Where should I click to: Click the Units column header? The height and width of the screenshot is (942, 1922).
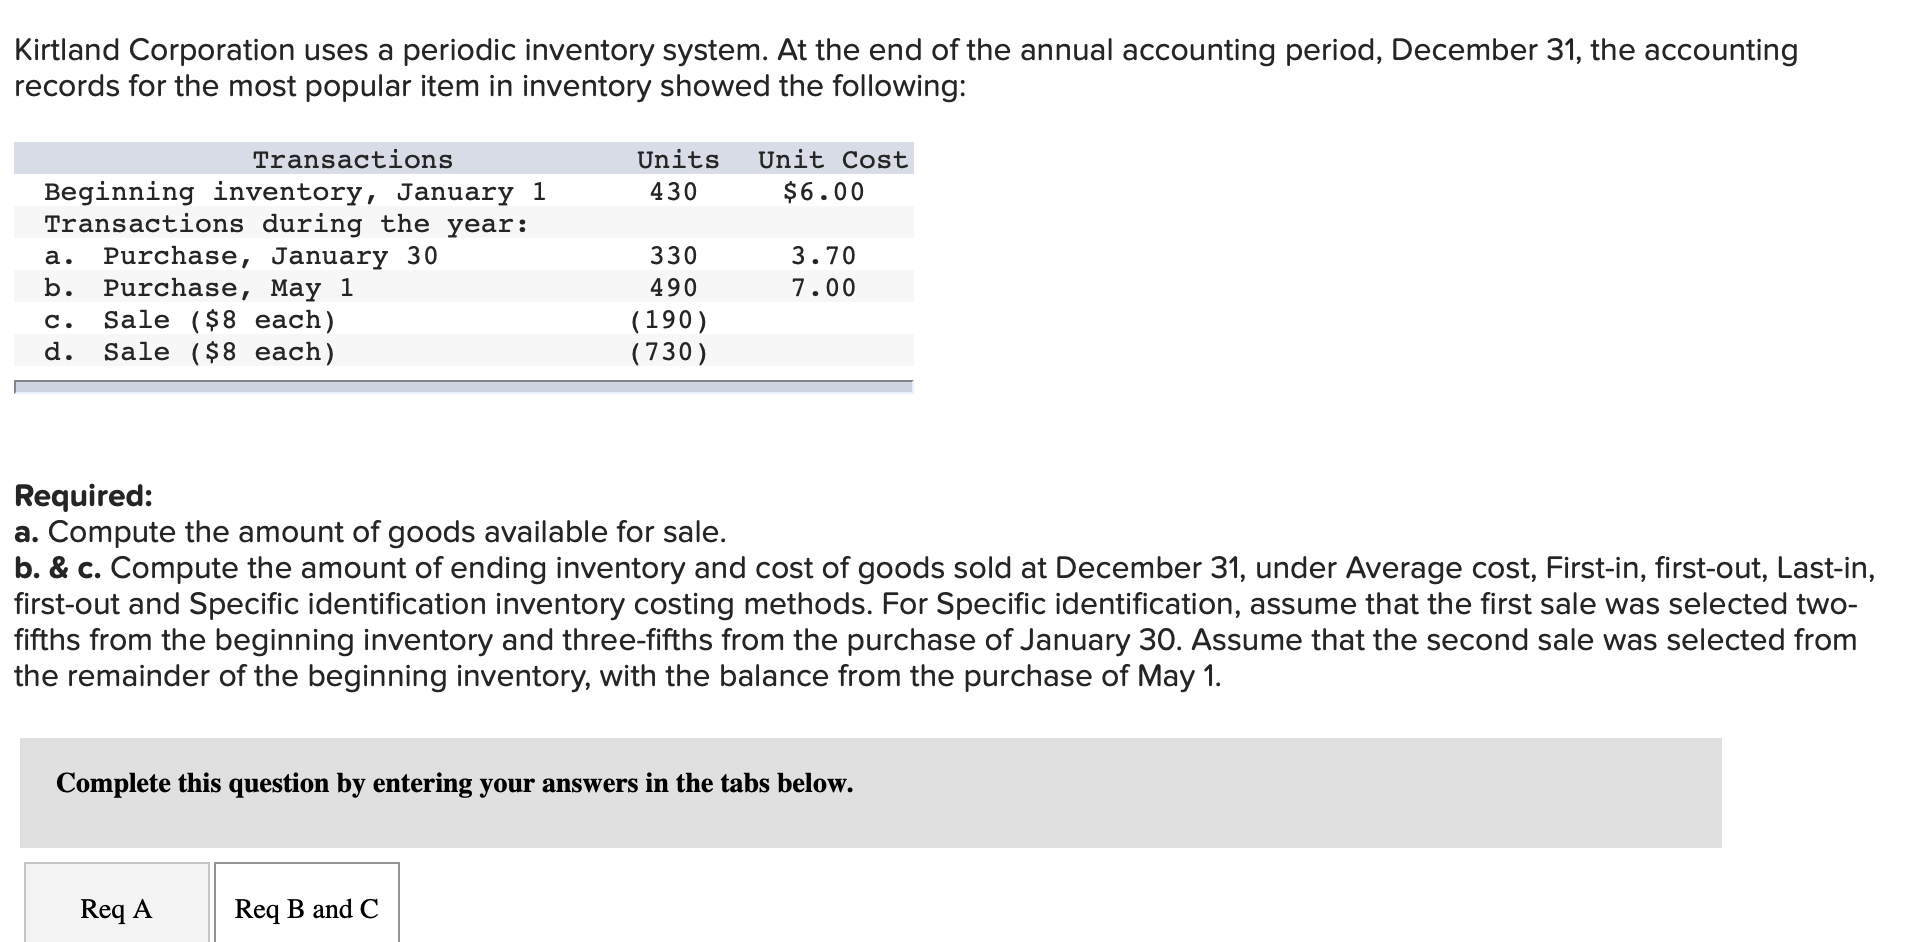[x=676, y=158]
